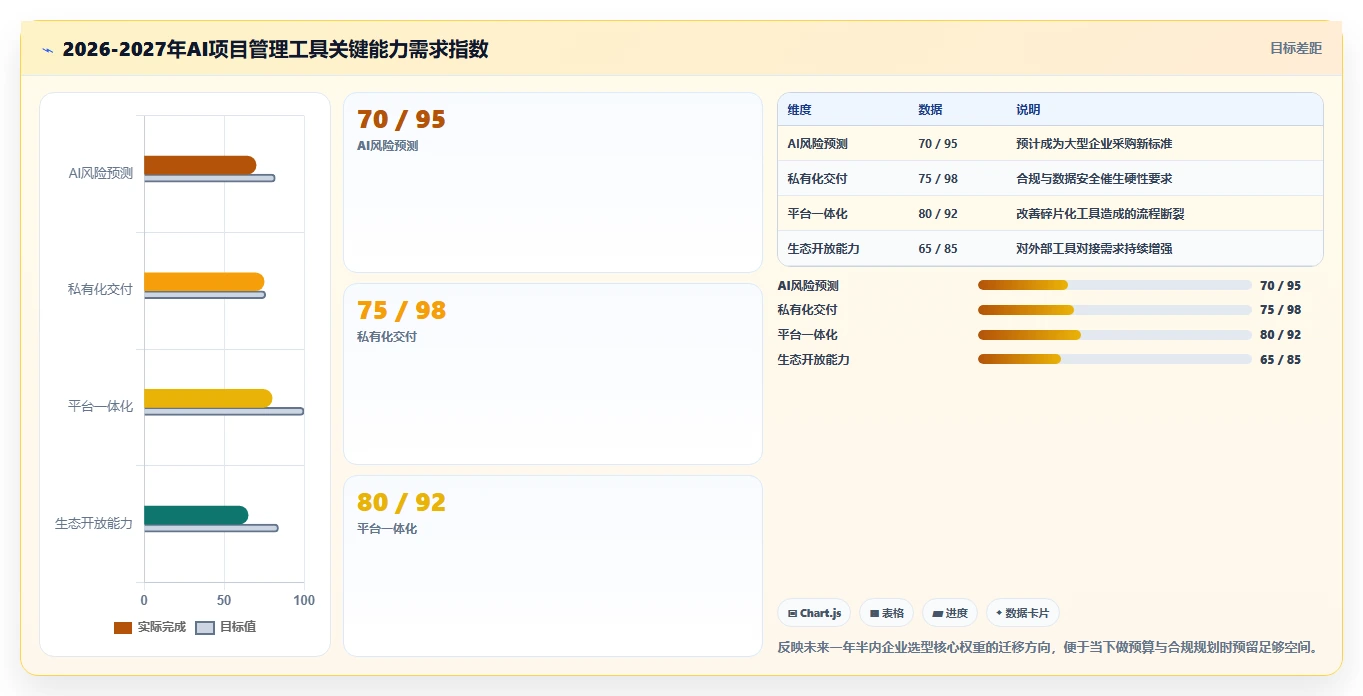Click the footer sentence starting with 反映未来一年半内
Image resolution: width=1363 pixels, height=696 pixels.
tap(1047, 647)
